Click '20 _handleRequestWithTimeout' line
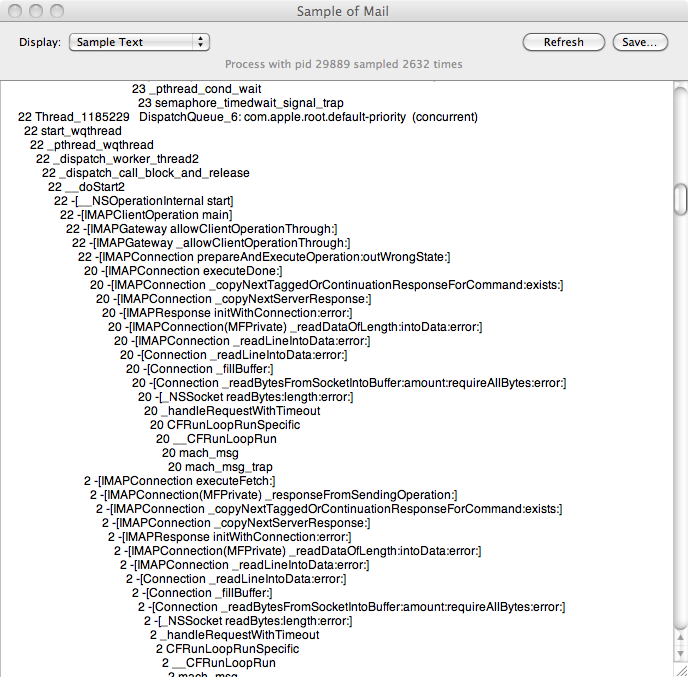Image resolution: width=688 pixels, height=677 pixels. [x=232, y=412]
